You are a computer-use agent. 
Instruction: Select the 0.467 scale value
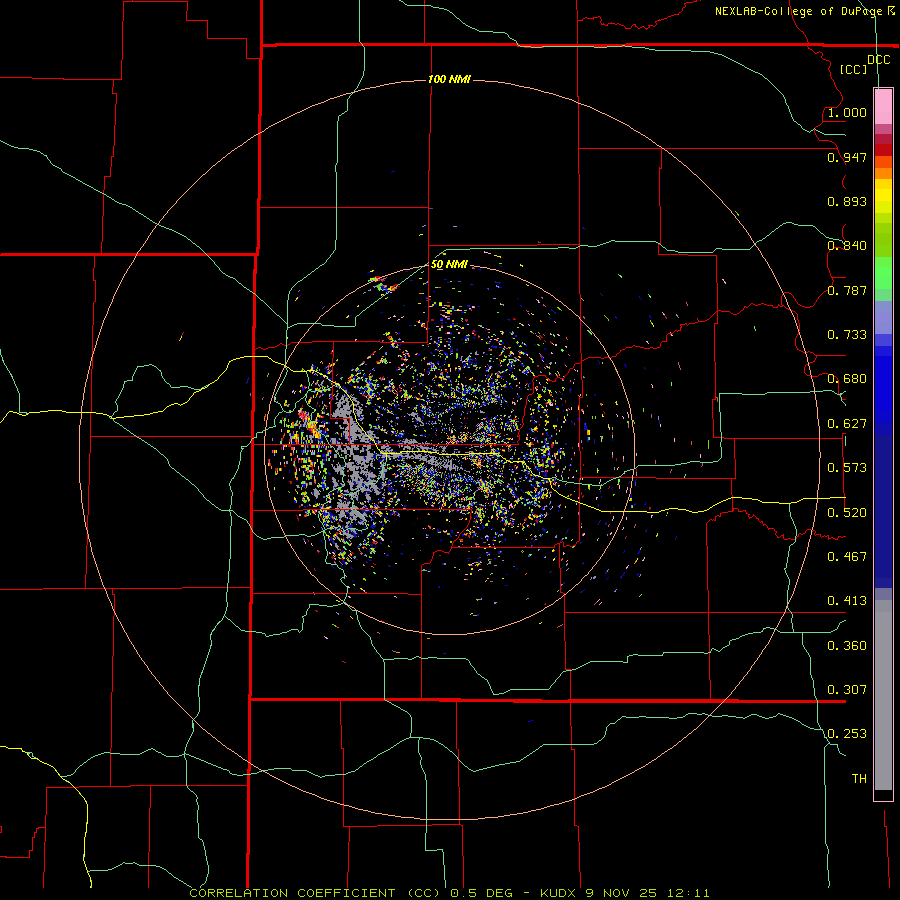click(x=847, y=557)
